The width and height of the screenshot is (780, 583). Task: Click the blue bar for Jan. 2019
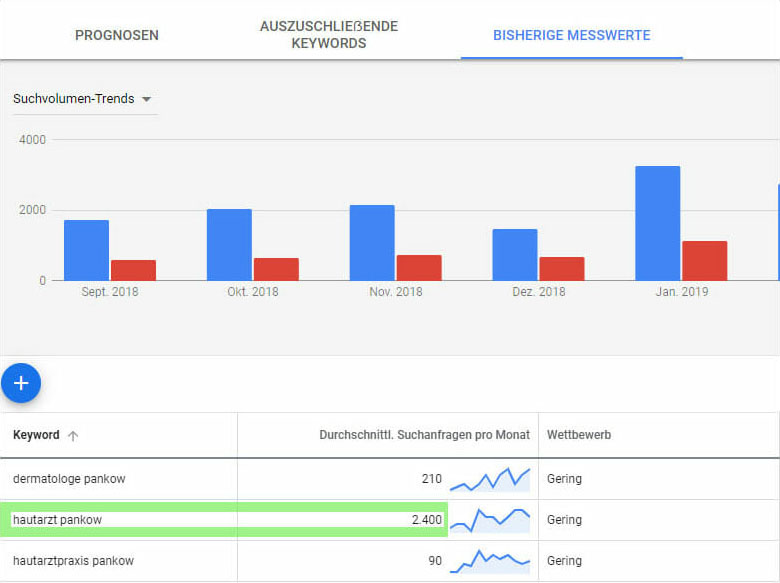657,223
